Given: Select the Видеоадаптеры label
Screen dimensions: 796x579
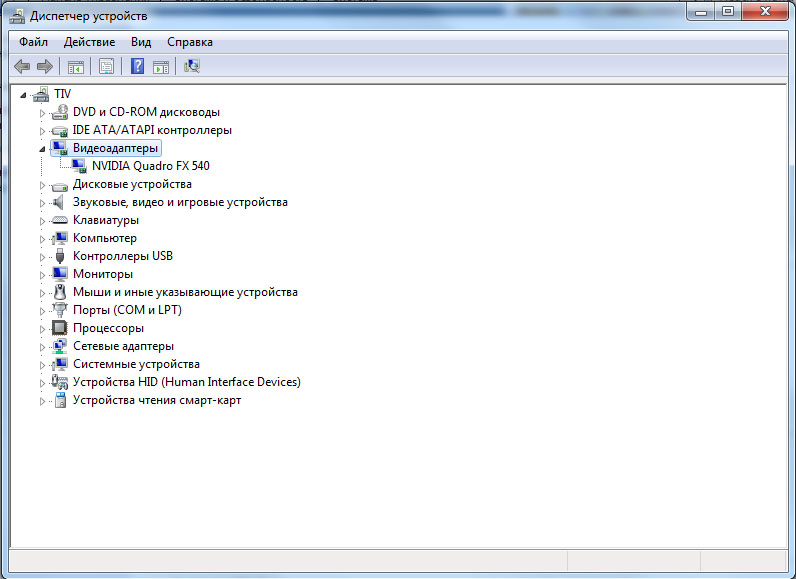Looking at the screenshot, I should [115, 148].
